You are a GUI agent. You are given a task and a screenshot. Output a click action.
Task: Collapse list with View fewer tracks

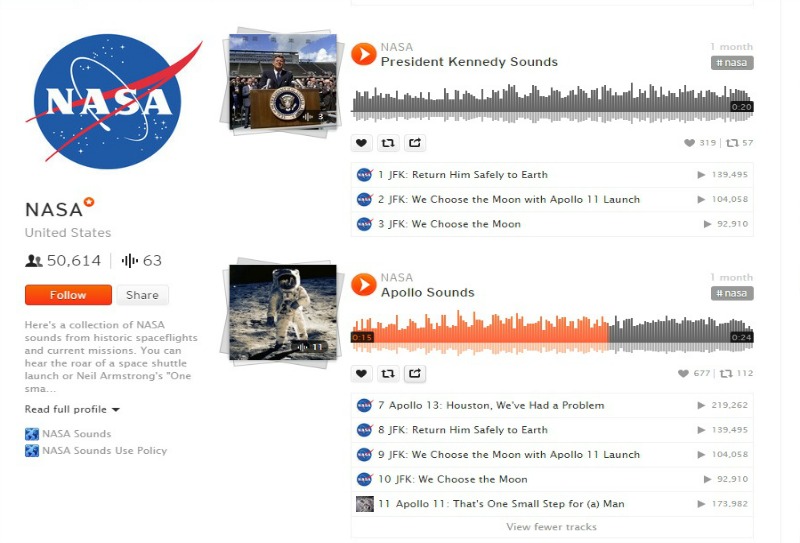coord(552,527)
